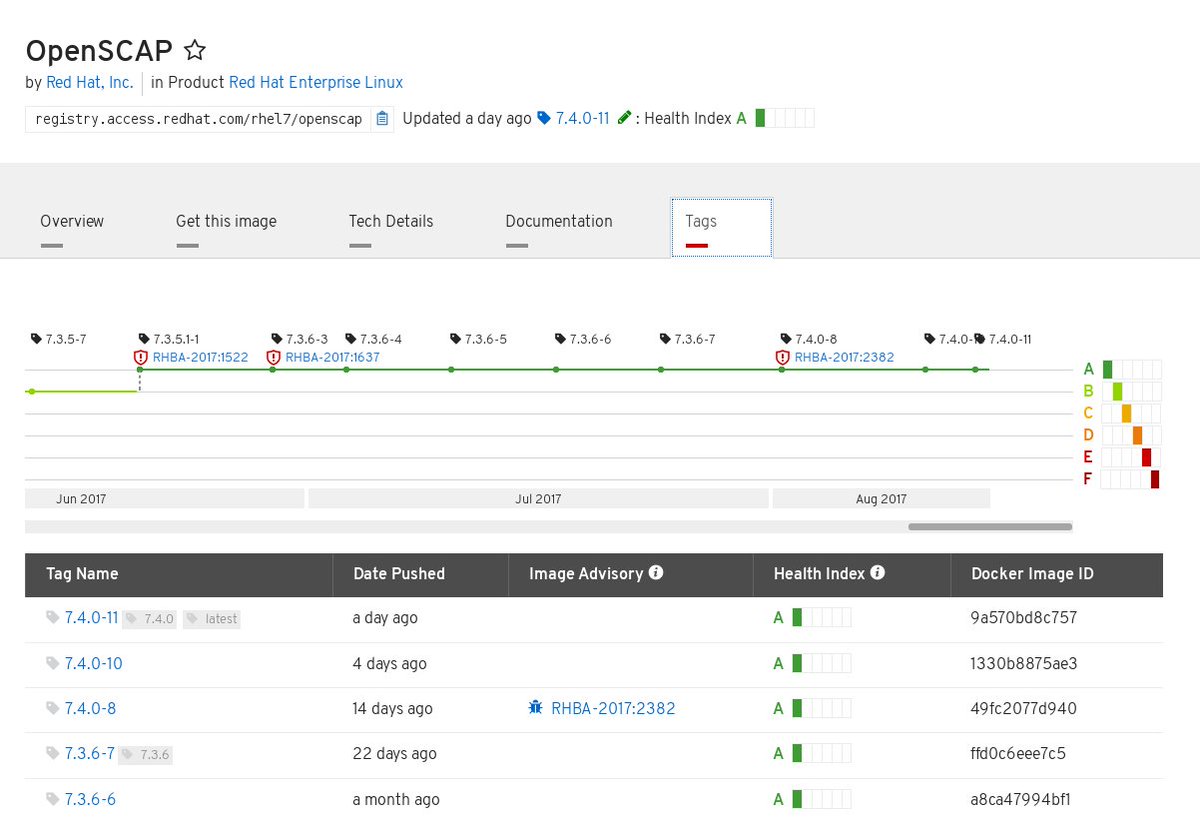The height and width of the screenshot is (819, 1200).
Task: Select timeline point for tag 7.3.6-4
Action: coord(346,370)
